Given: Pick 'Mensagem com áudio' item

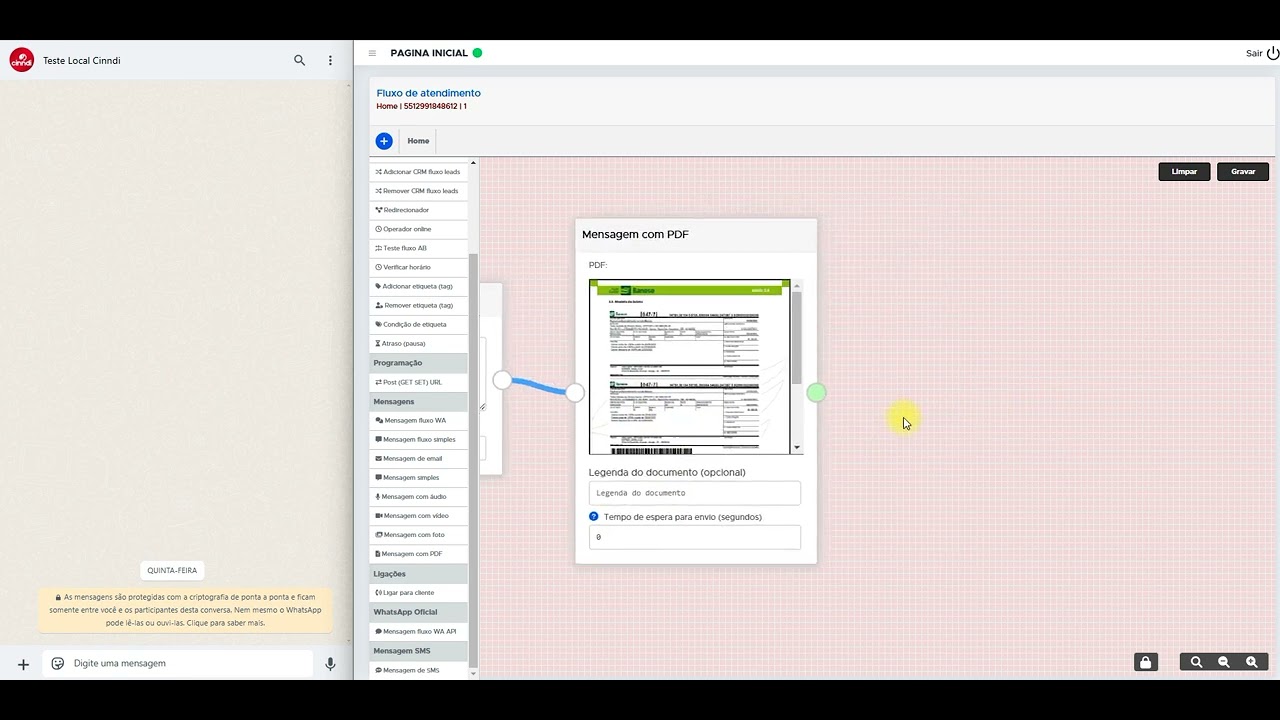Looking at the screenshot, I should coord(418,496).
